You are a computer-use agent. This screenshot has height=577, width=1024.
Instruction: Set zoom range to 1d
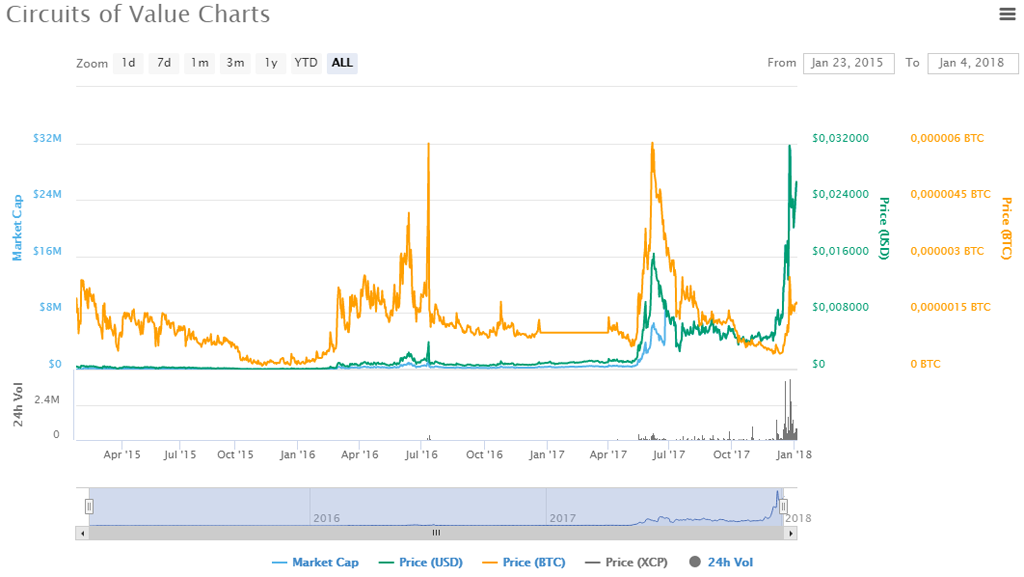point(128,63)
